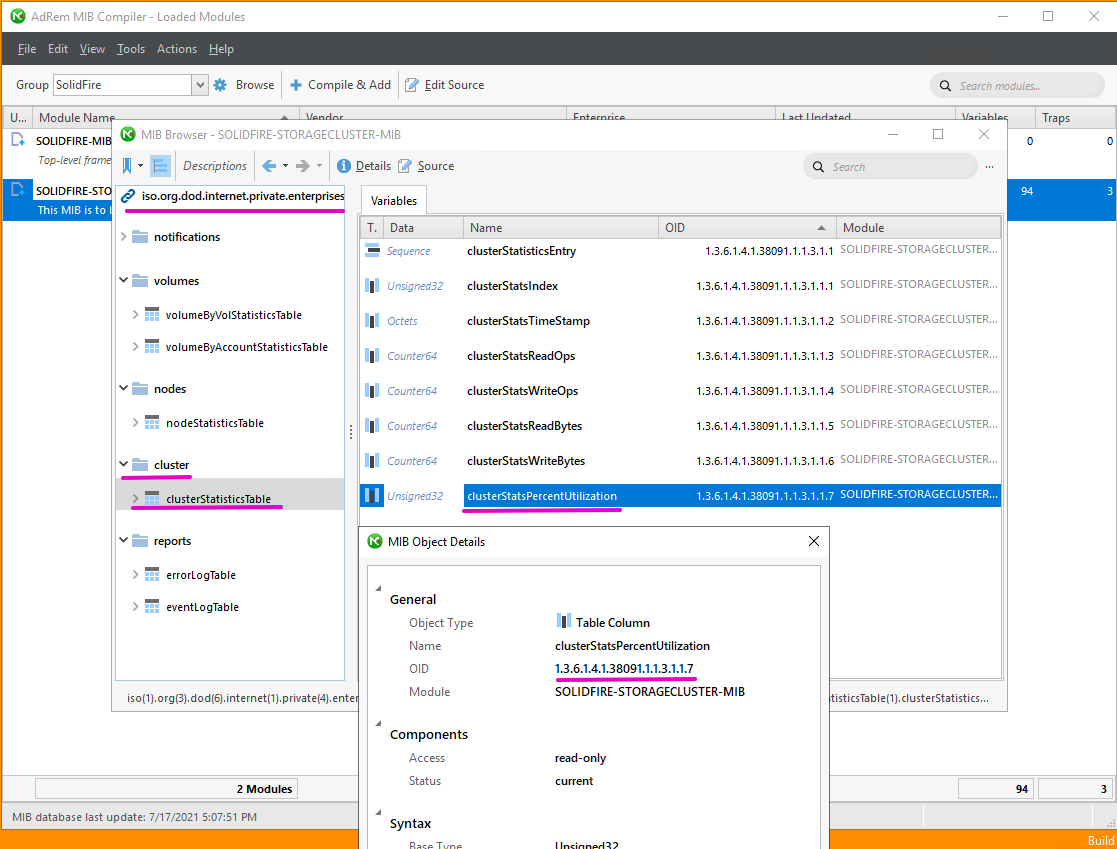1117x849 pixels.
Task: Open the File menu
Action: (26, 48)
